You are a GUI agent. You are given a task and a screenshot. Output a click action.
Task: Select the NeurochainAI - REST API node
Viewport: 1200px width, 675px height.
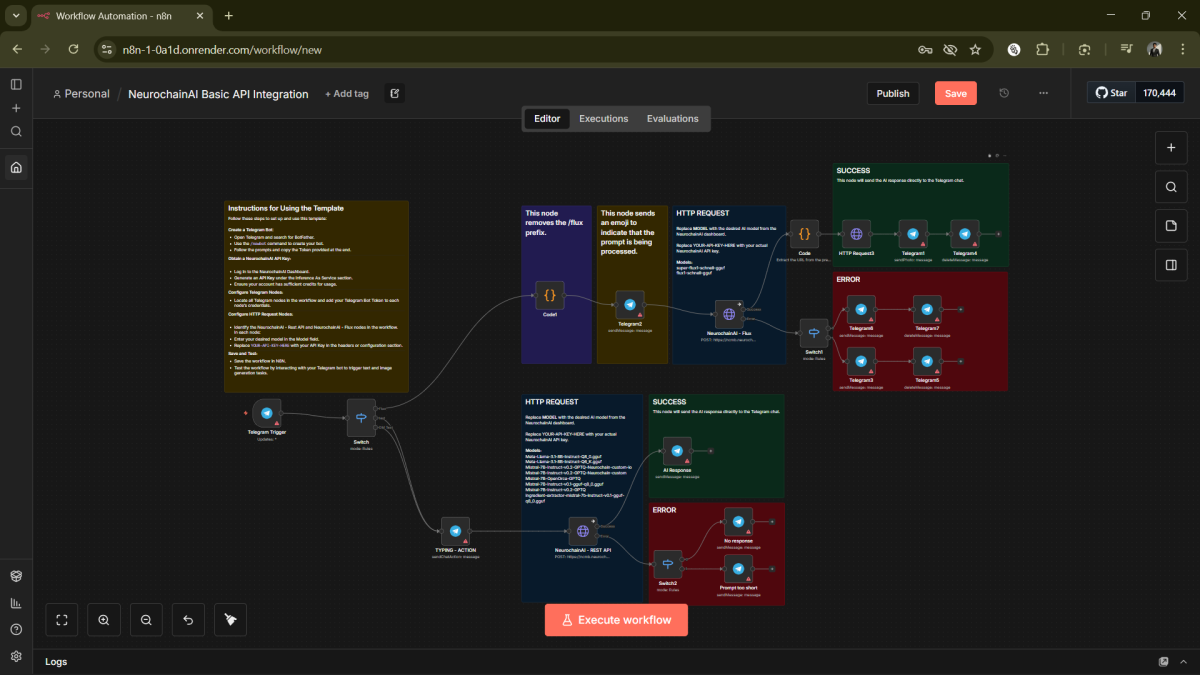(x=583, y=531)
